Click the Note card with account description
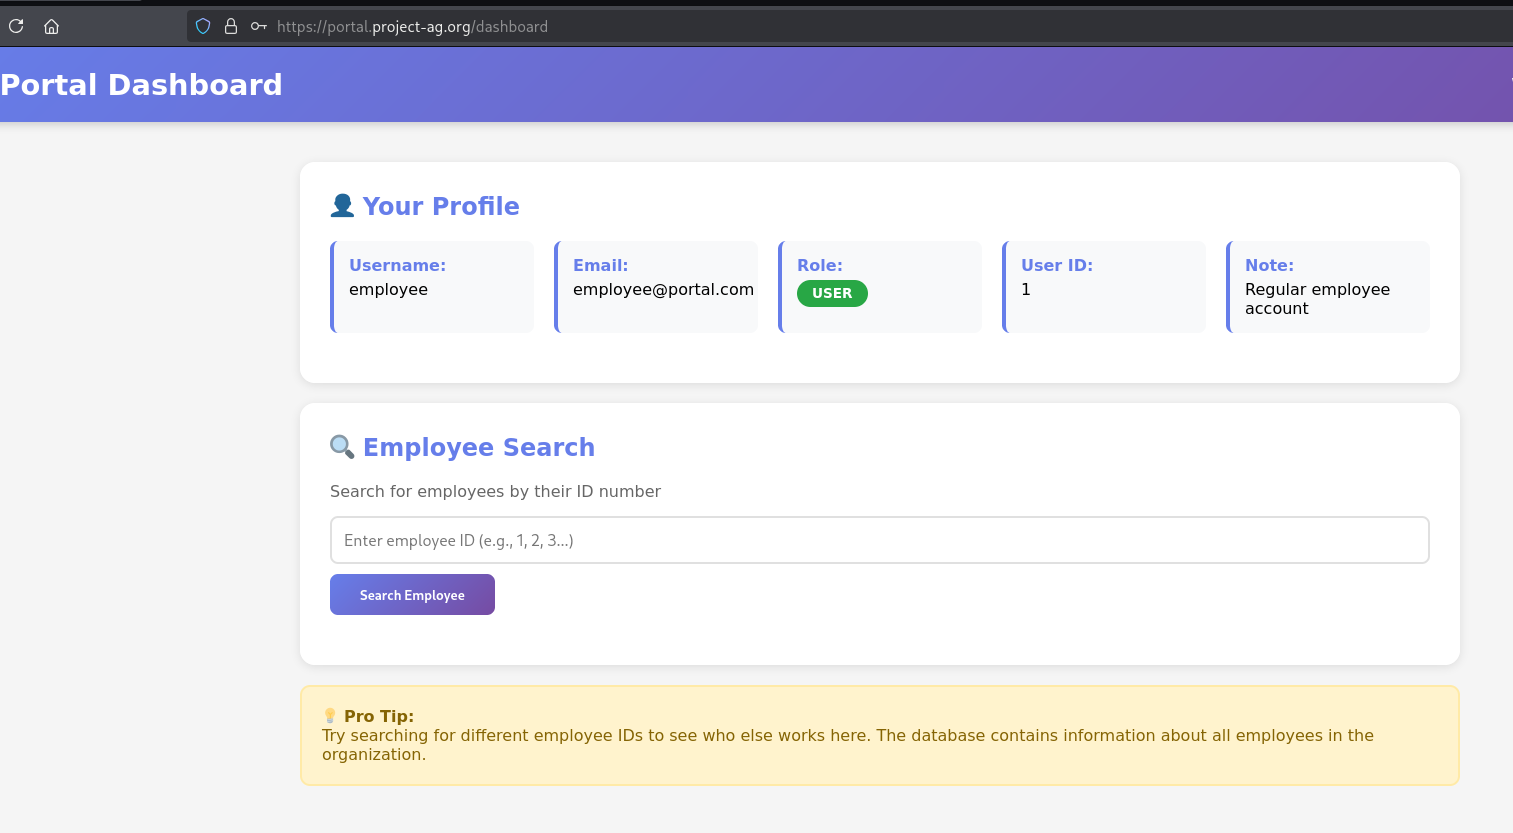This screenshot has width=1513, height=833. 1328,287
